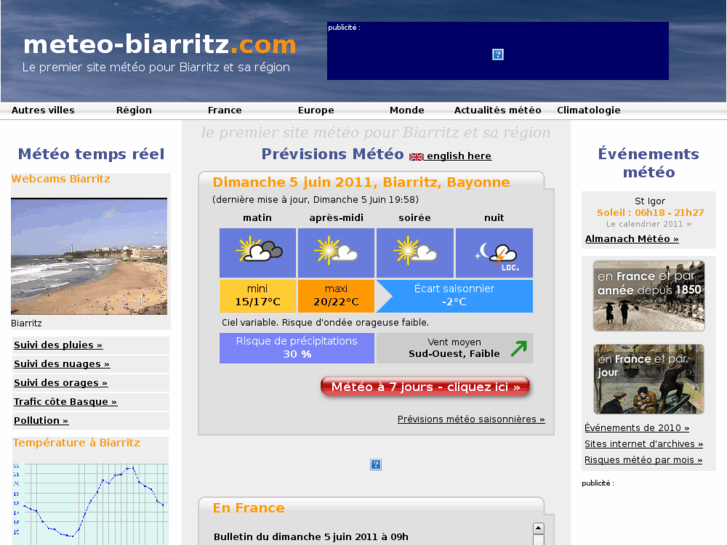
Task: Open the France menu
Action: pos(225,110)
